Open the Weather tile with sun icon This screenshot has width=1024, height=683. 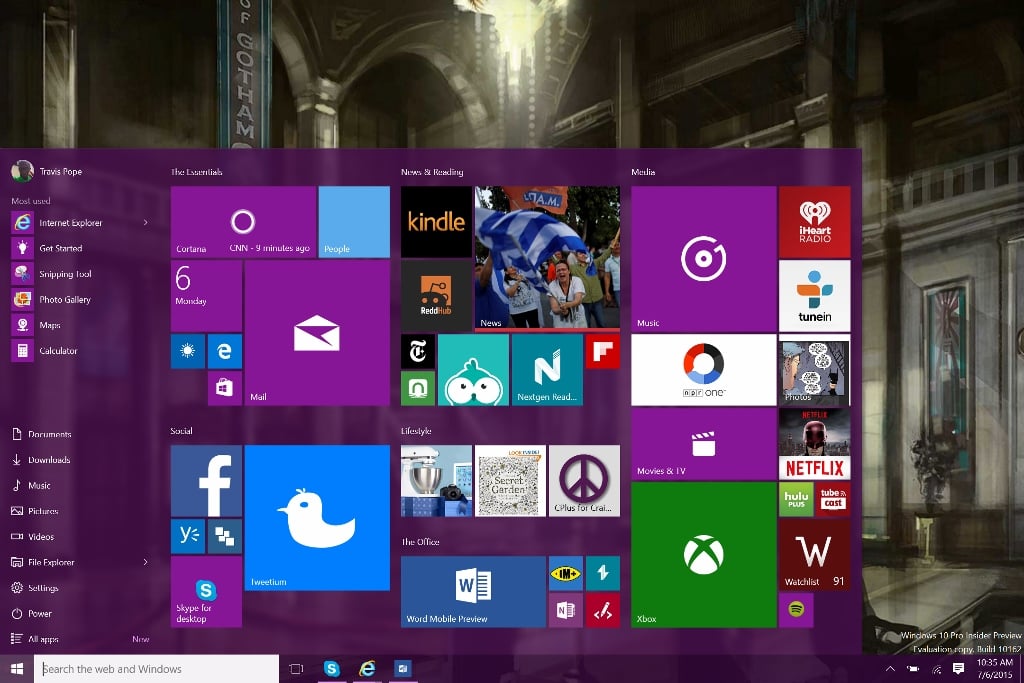pos(188,351)
